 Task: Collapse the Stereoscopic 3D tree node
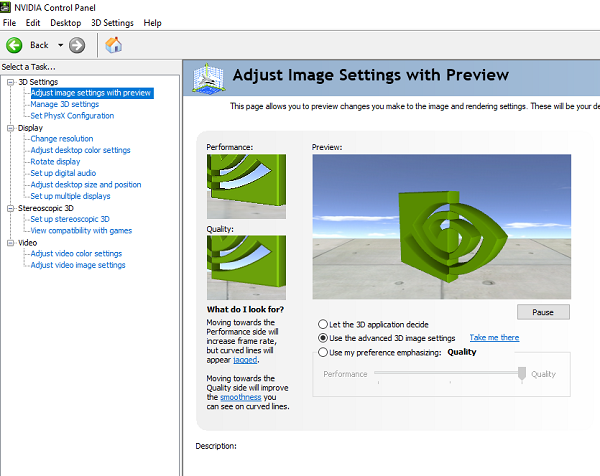point(10,208)
